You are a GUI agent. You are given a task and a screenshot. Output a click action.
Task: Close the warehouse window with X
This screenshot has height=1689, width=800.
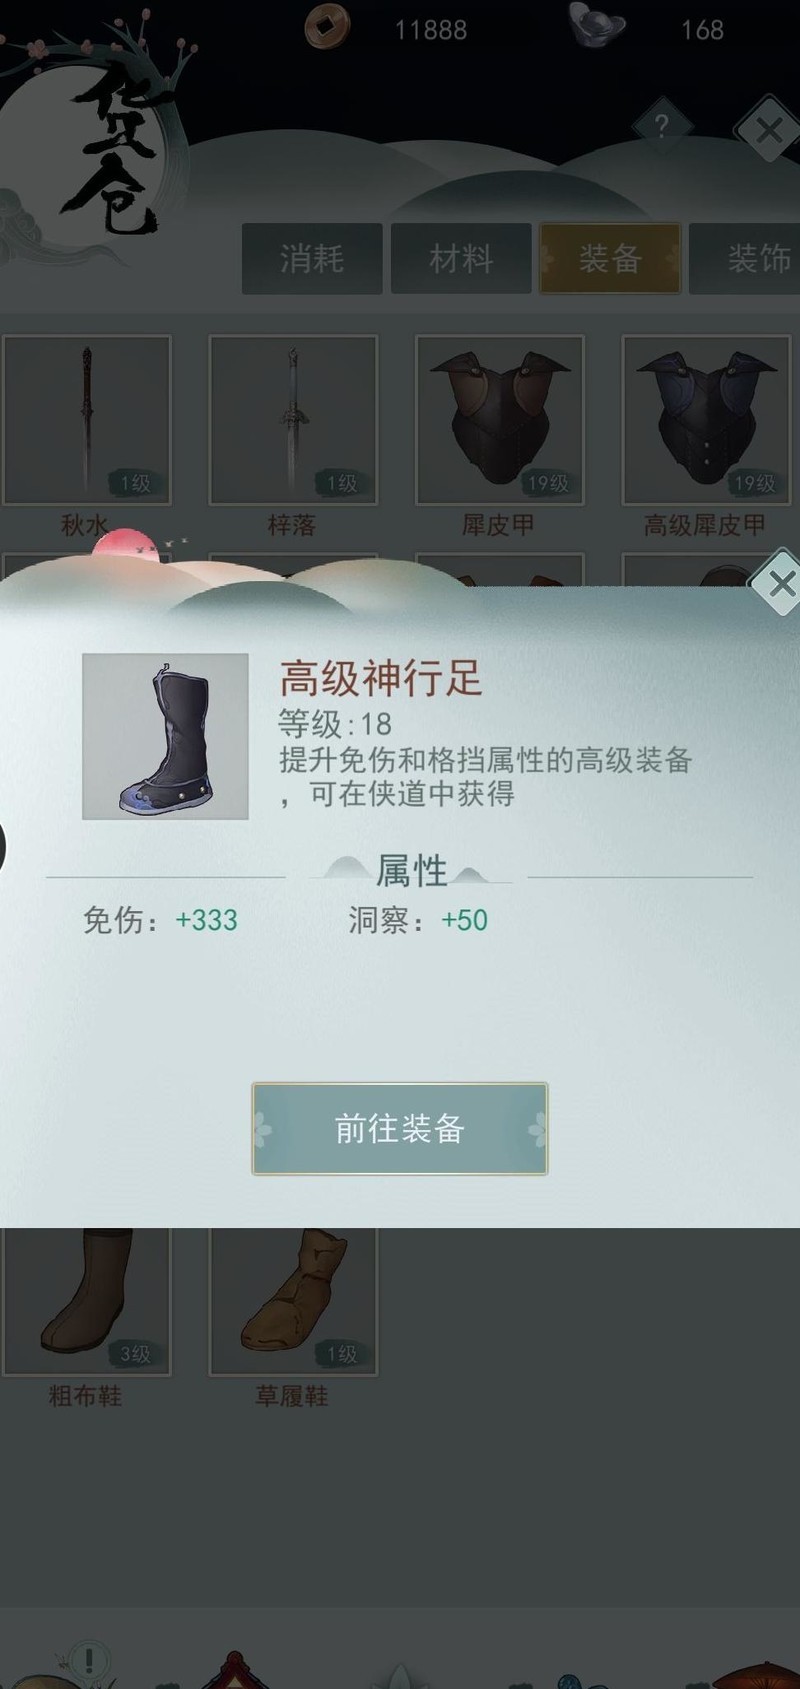[768, 129]
